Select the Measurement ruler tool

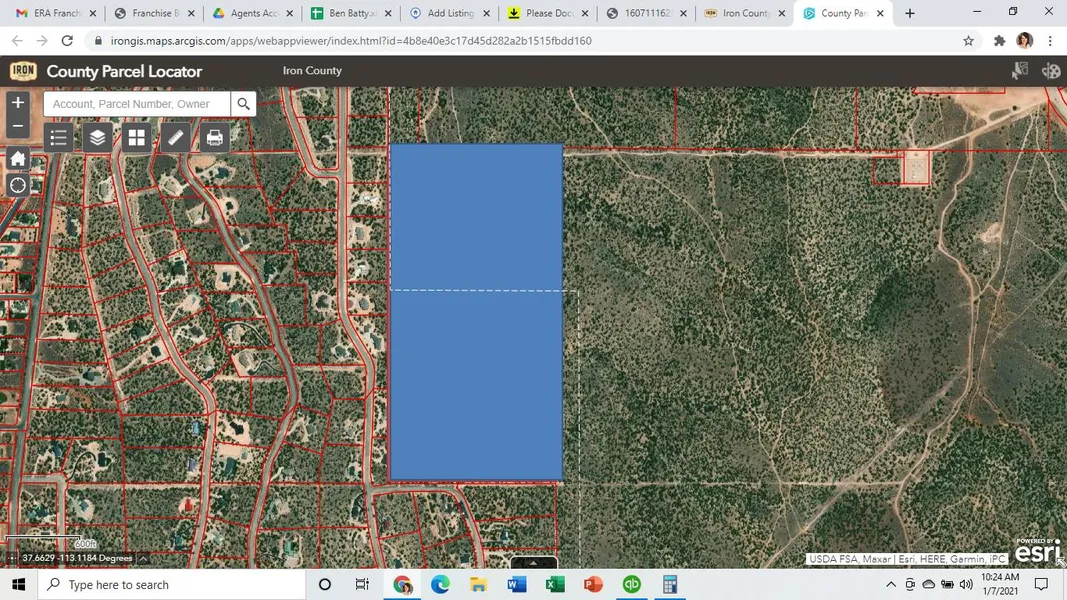(x=176, y=138)
